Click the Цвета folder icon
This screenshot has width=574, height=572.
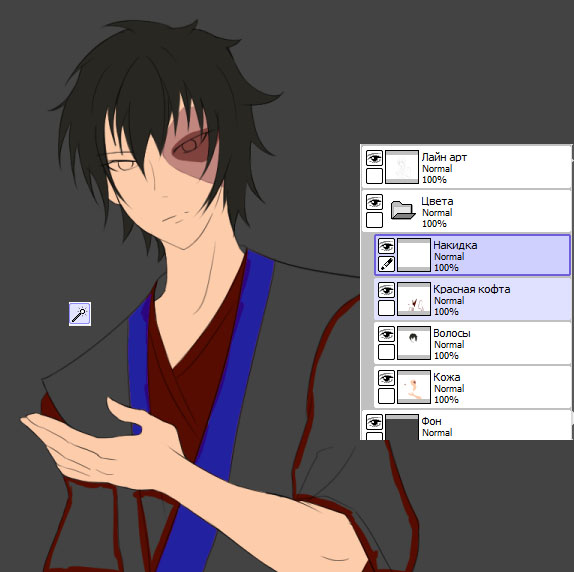tap(402, 210)
